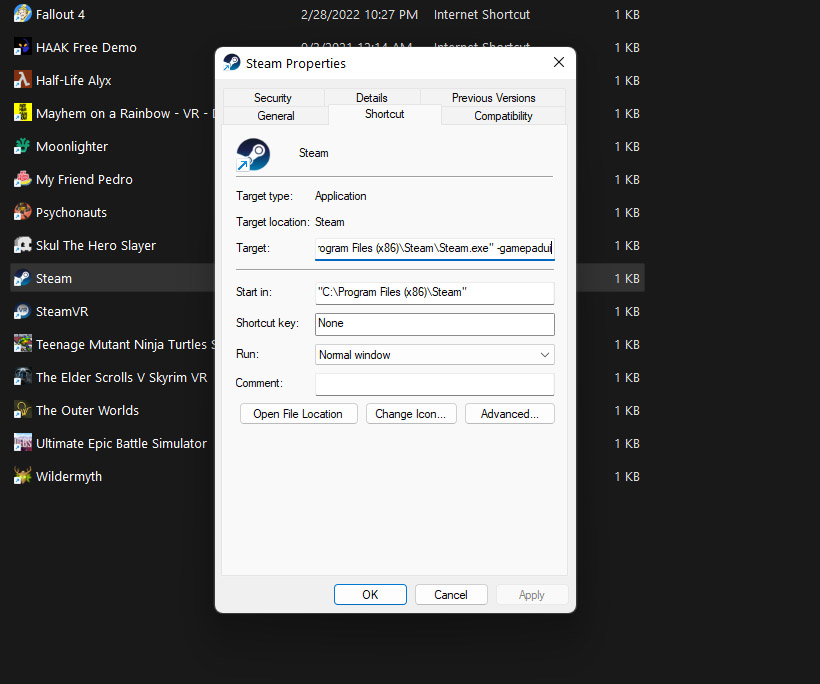Select the Shortcut tab

[x=384, y=114]
